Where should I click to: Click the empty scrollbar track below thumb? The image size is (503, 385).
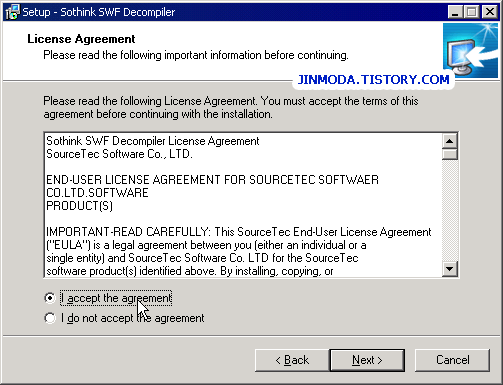click(450, 211)
